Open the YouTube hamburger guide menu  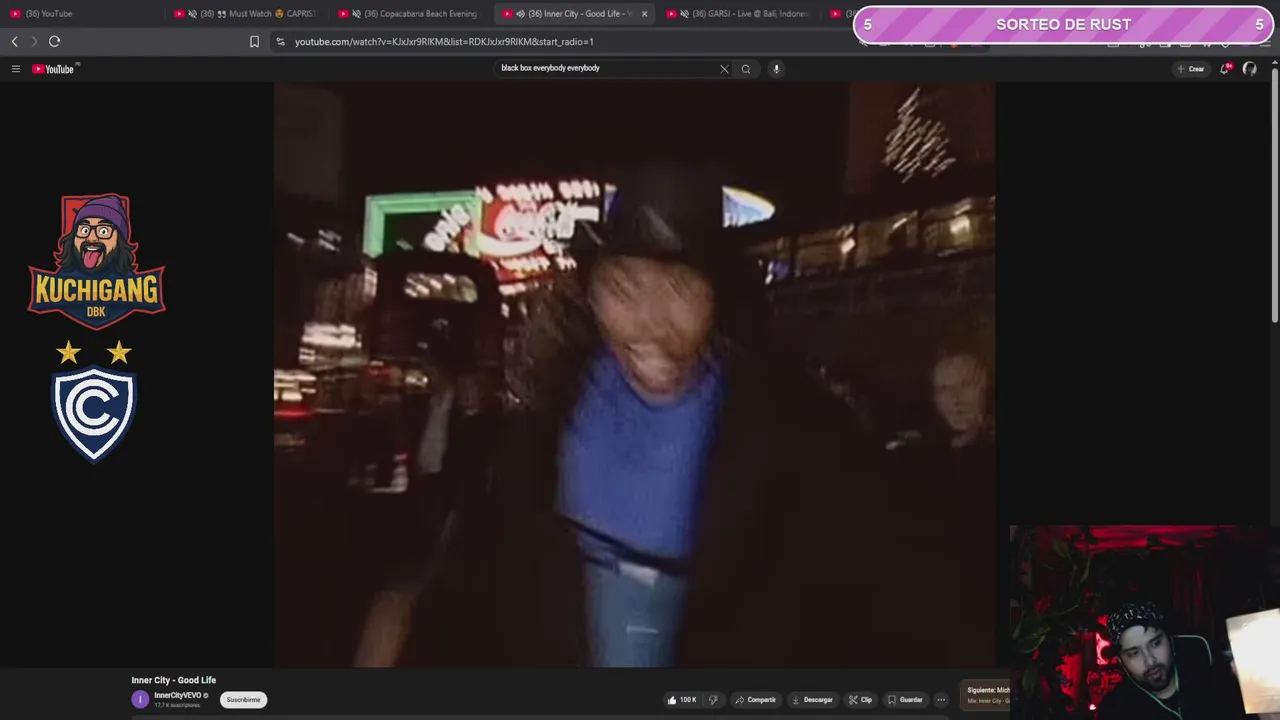(16, 69)
